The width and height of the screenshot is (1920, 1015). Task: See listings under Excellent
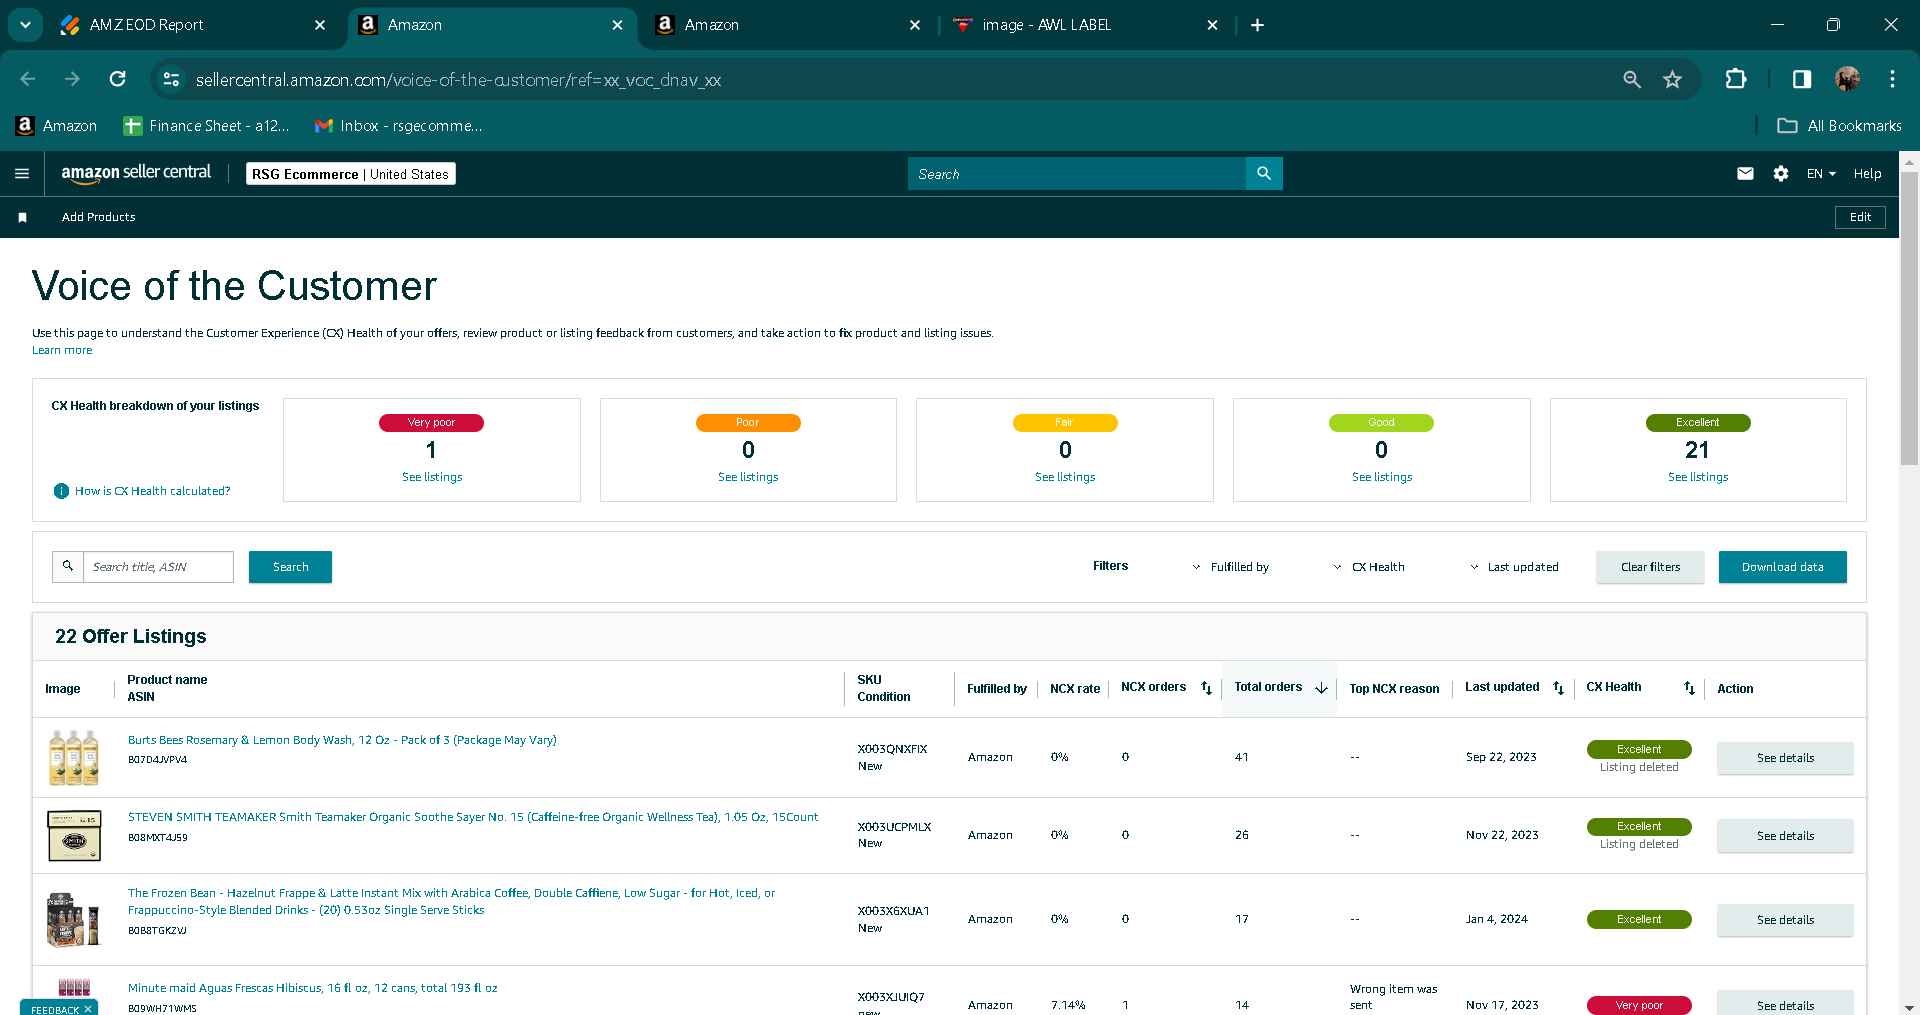(x=1698, y=477)
